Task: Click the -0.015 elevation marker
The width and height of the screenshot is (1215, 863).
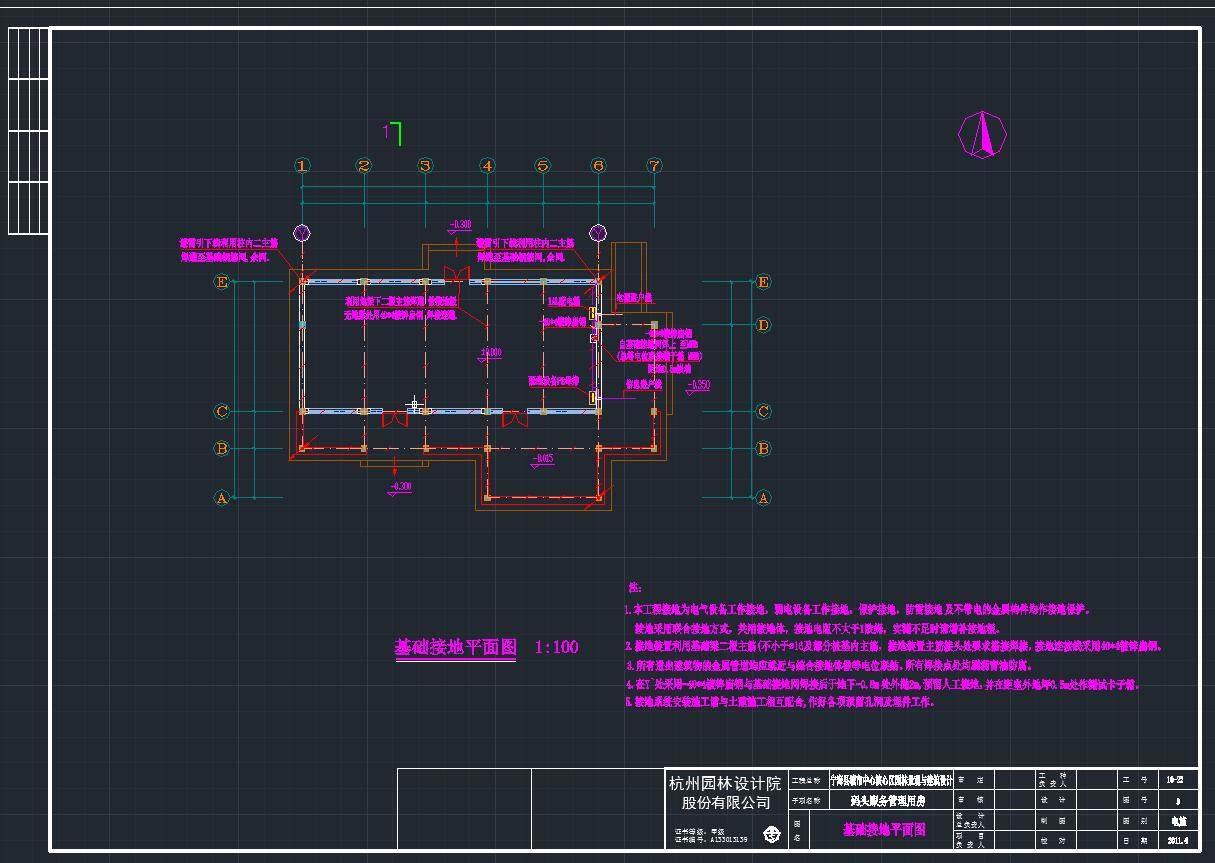Action: tap(541, 459)
